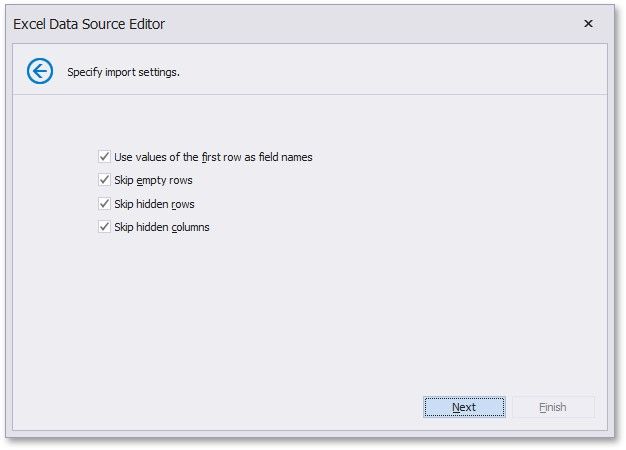Click blank header space right of 'Specify import settings.'
This screenshot has width=626, height=450.
[400, 72]
